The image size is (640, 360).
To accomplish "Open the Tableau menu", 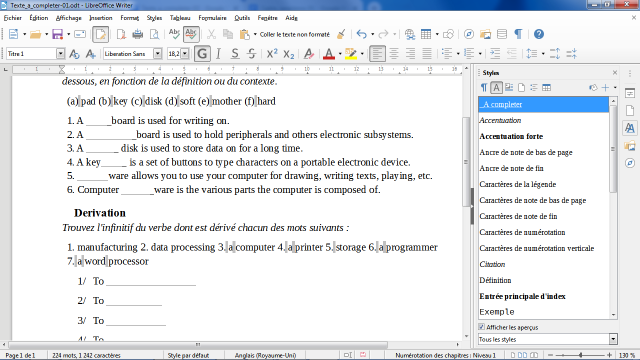I will 180,18.
